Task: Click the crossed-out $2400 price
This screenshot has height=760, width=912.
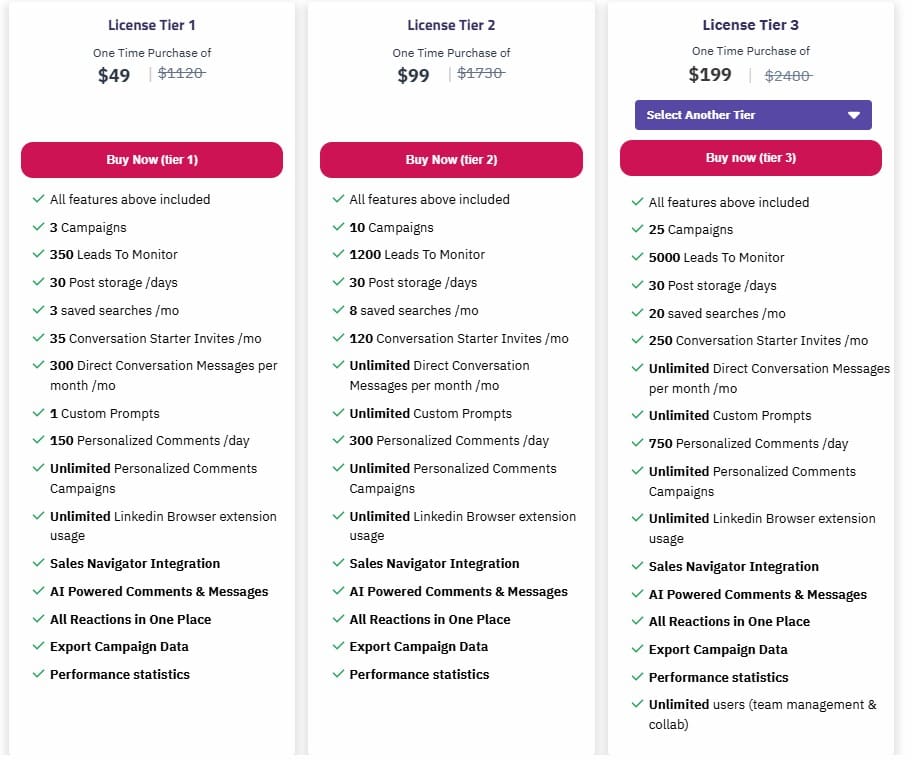Action: click(x=788, y=75)
